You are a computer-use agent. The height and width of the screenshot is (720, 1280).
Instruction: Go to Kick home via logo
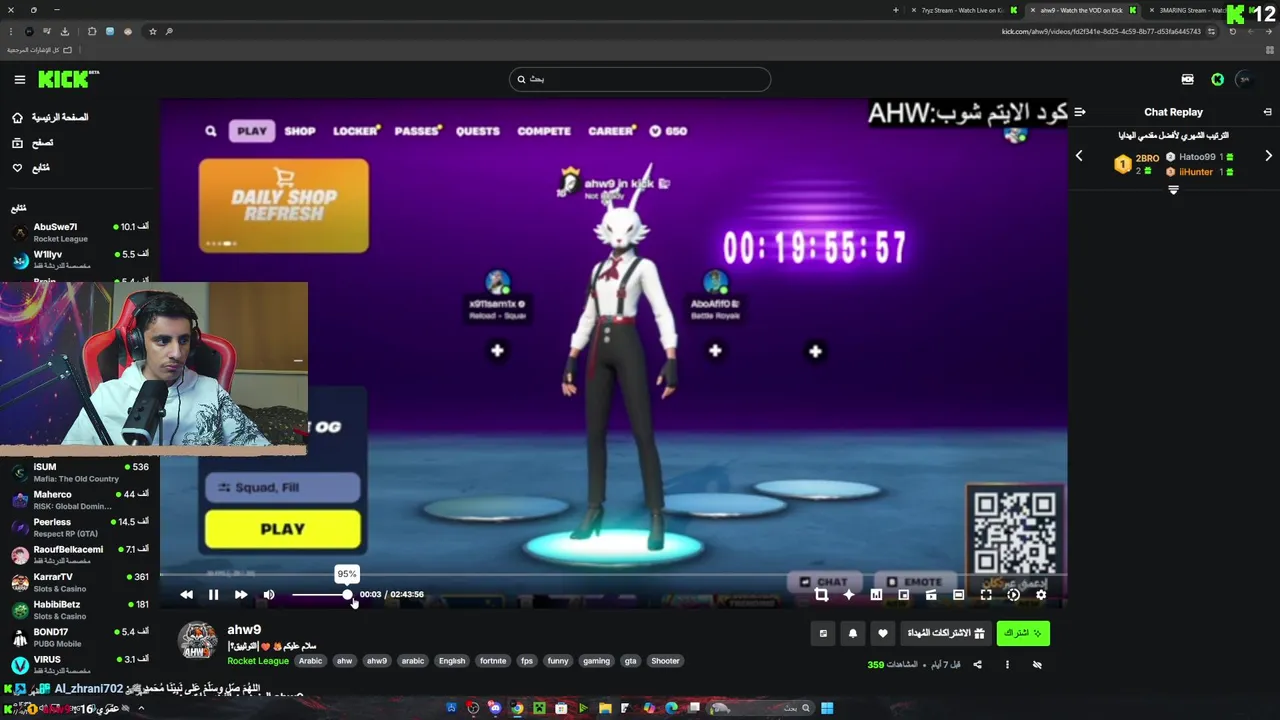[68, 79]
